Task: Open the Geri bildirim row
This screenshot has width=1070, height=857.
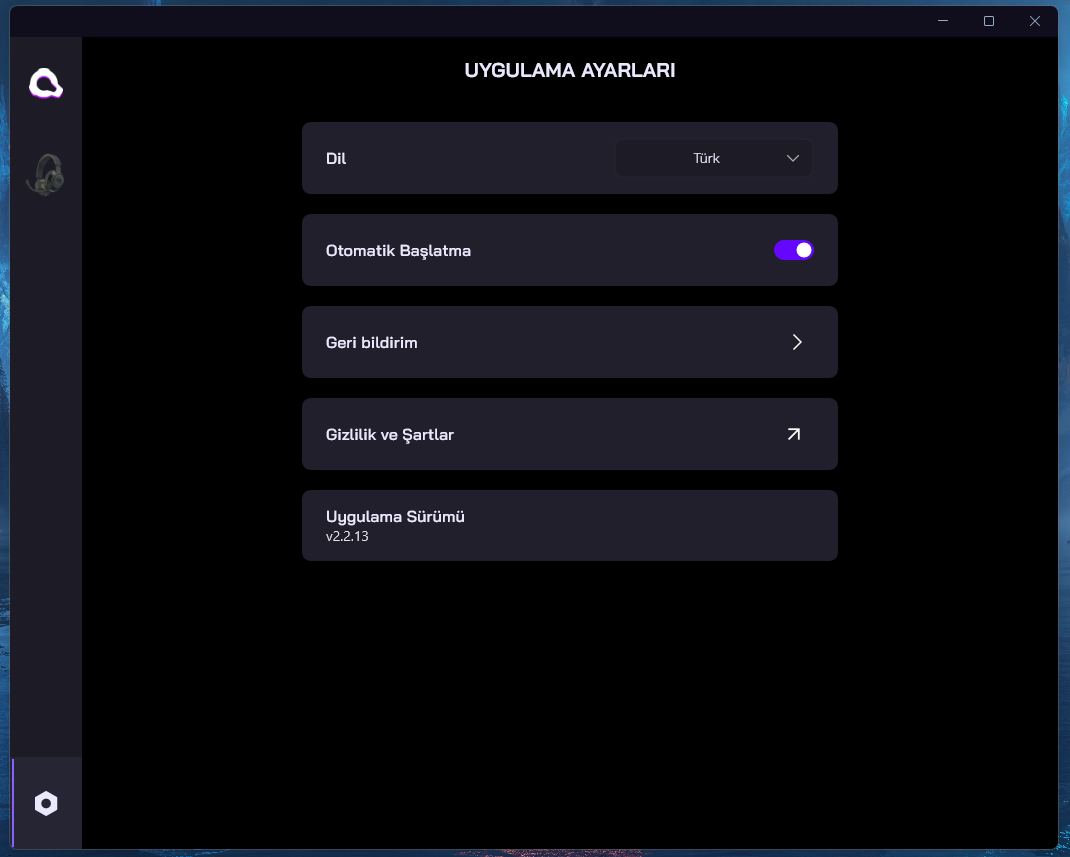Action: tap(569, 342)
